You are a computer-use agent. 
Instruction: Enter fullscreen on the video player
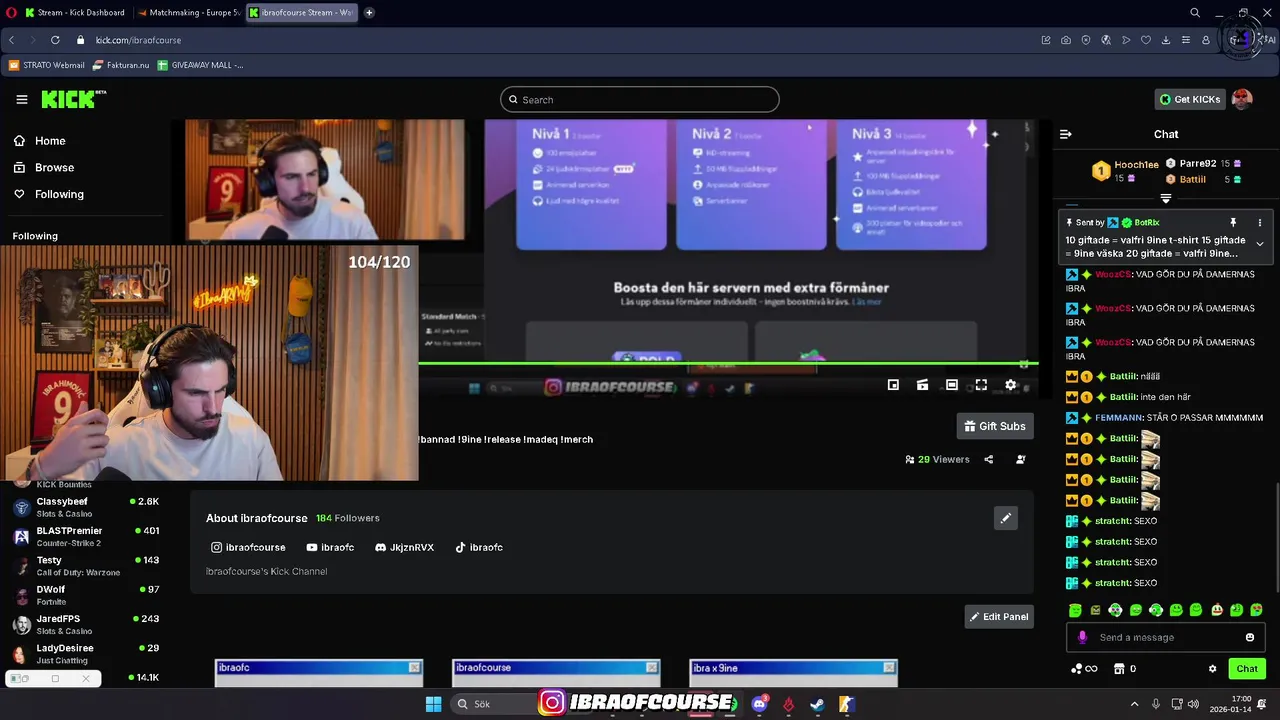coord(981,385)
